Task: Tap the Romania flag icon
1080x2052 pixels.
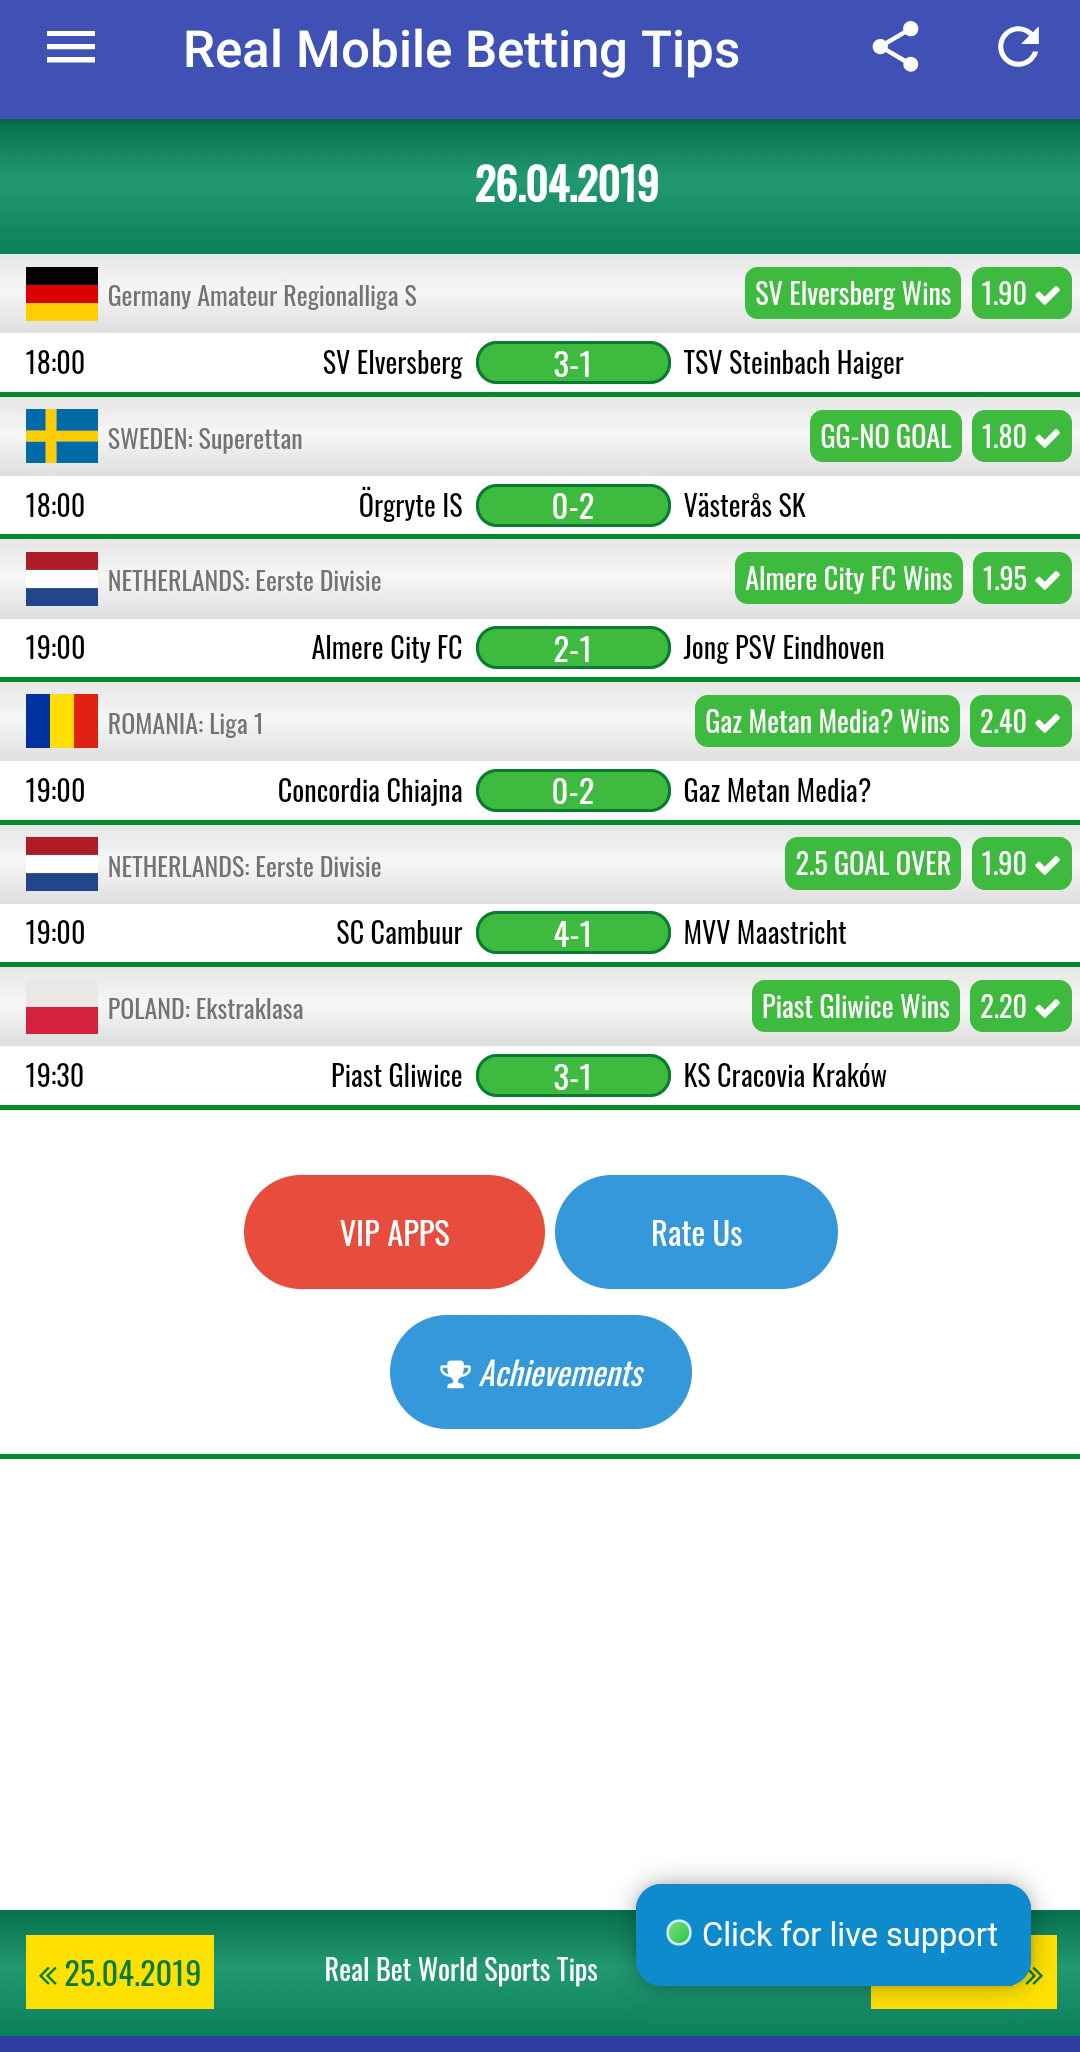Action: tap(62, 721)
